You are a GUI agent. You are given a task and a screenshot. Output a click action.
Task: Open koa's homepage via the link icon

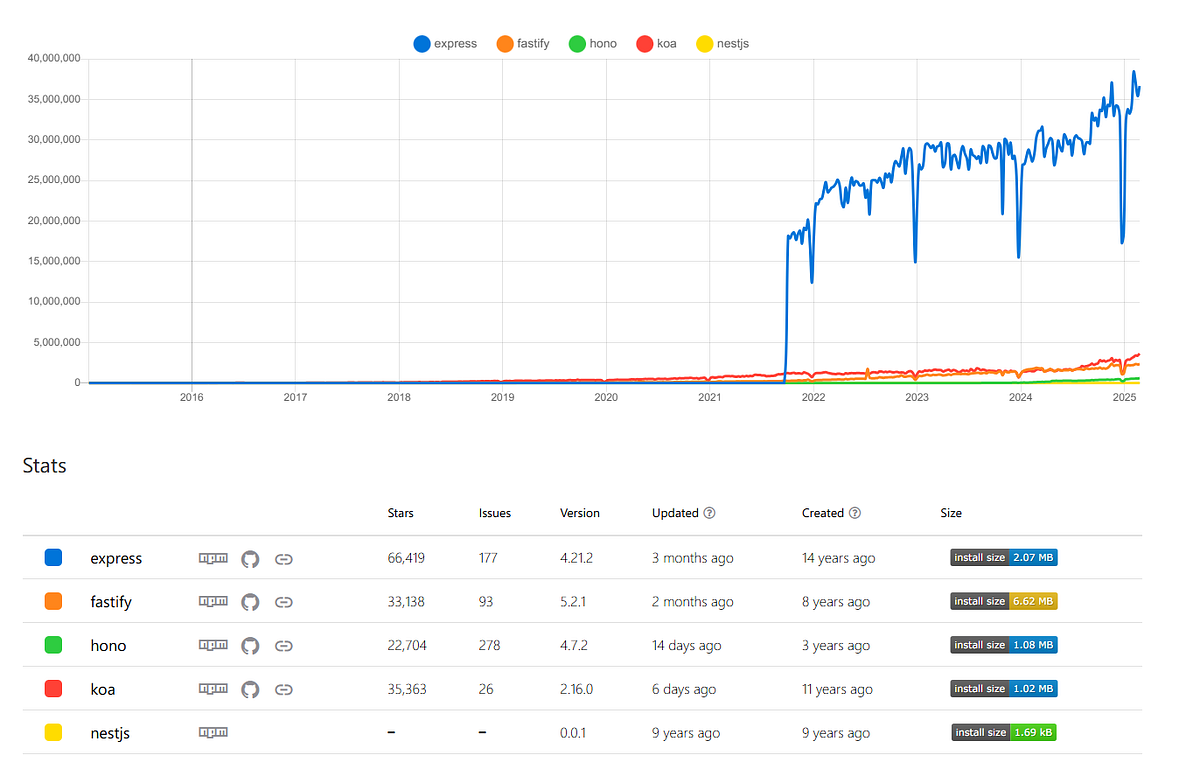(283, 689)
